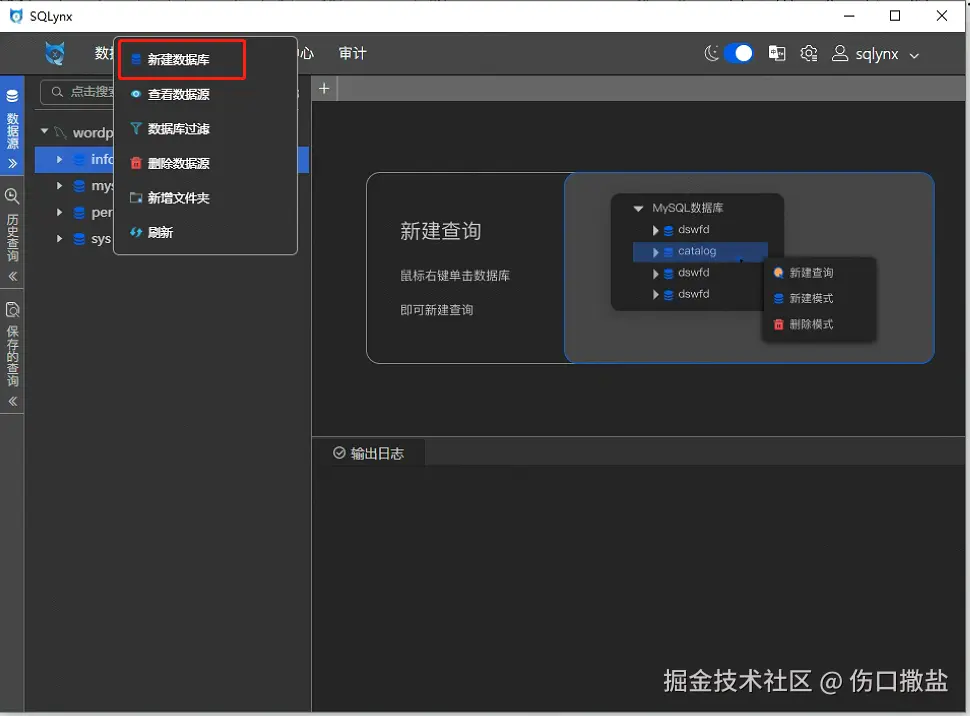Click the user avatar icon
This screenshot has height=716, width=970.
point(839,53)
